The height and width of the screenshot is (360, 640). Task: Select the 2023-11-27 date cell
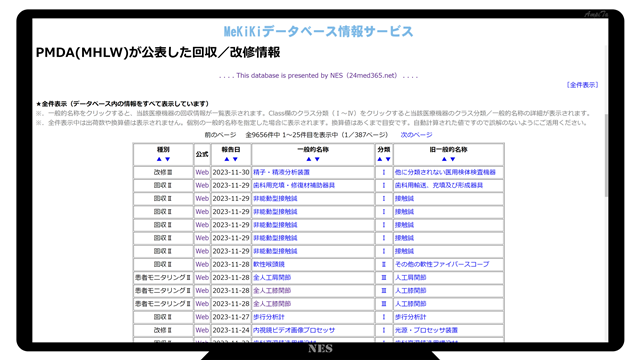(x=231, y=317)
